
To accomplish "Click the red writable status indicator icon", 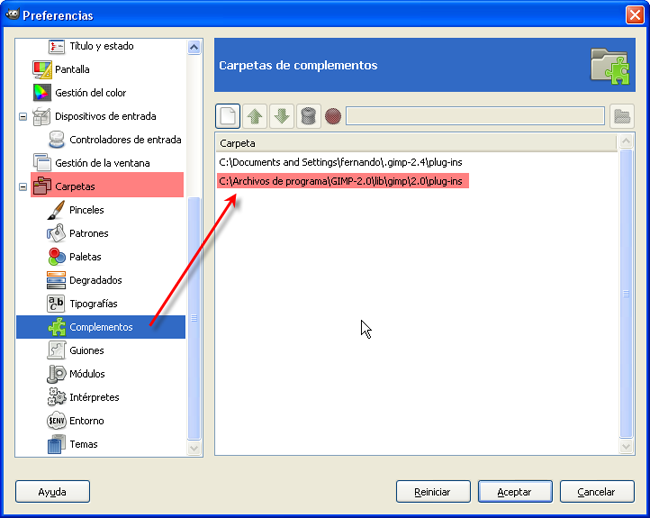I will (x=333, y=116).
